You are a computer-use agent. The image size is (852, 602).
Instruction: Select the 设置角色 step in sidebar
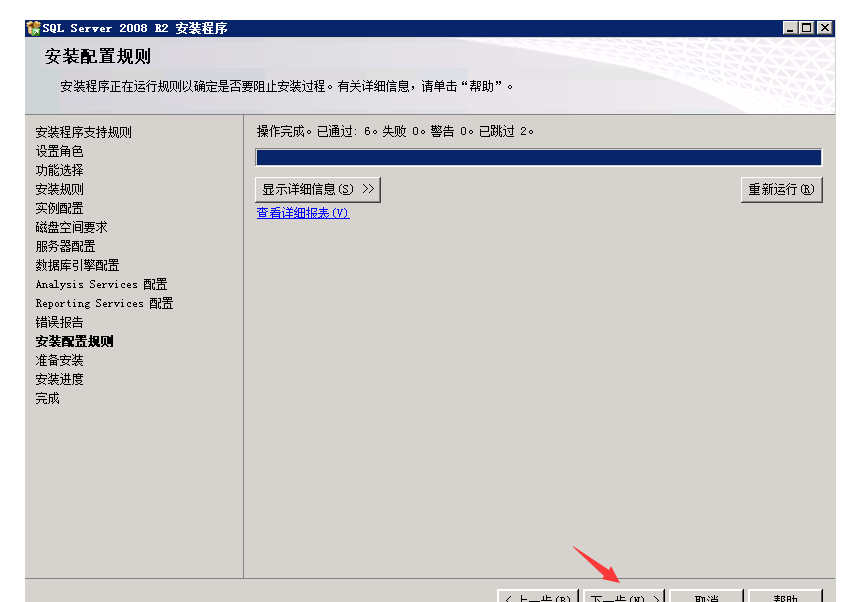tap(59, 151)
